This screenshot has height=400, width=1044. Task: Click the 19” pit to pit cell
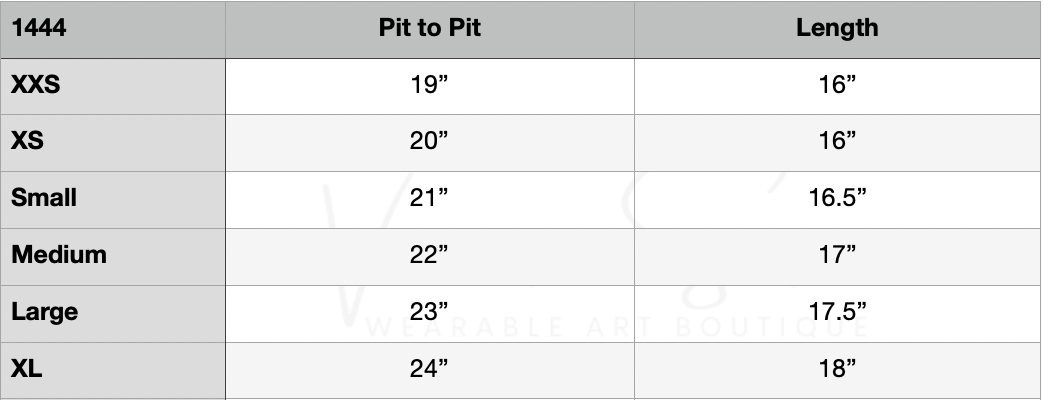[430, 85]
